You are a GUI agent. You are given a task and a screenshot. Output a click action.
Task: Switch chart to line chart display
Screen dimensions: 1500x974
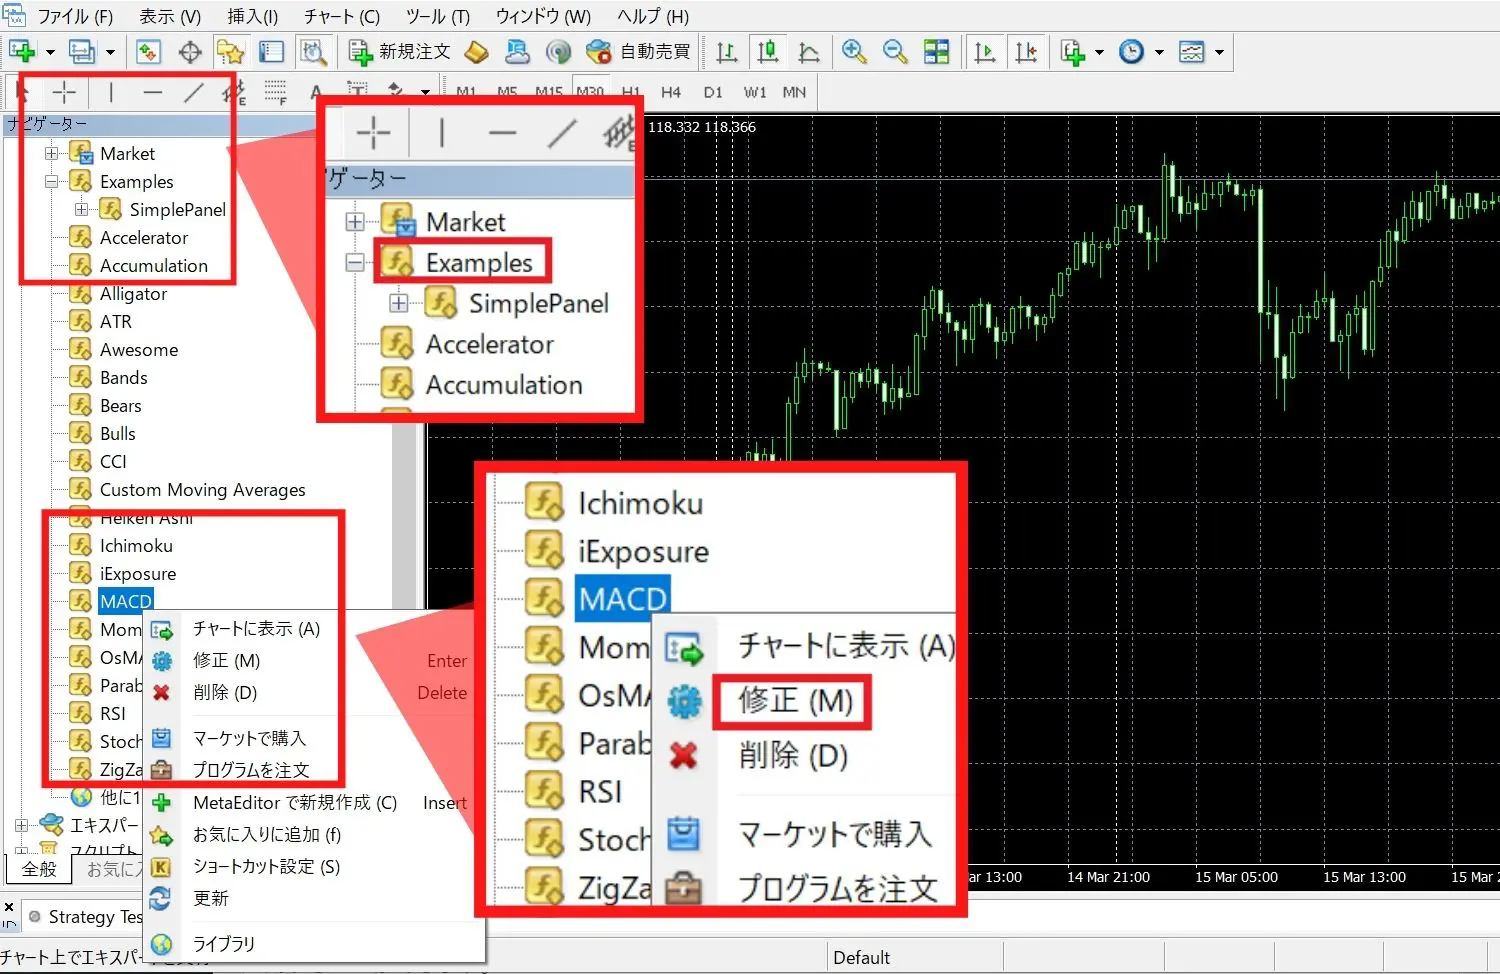809,51
